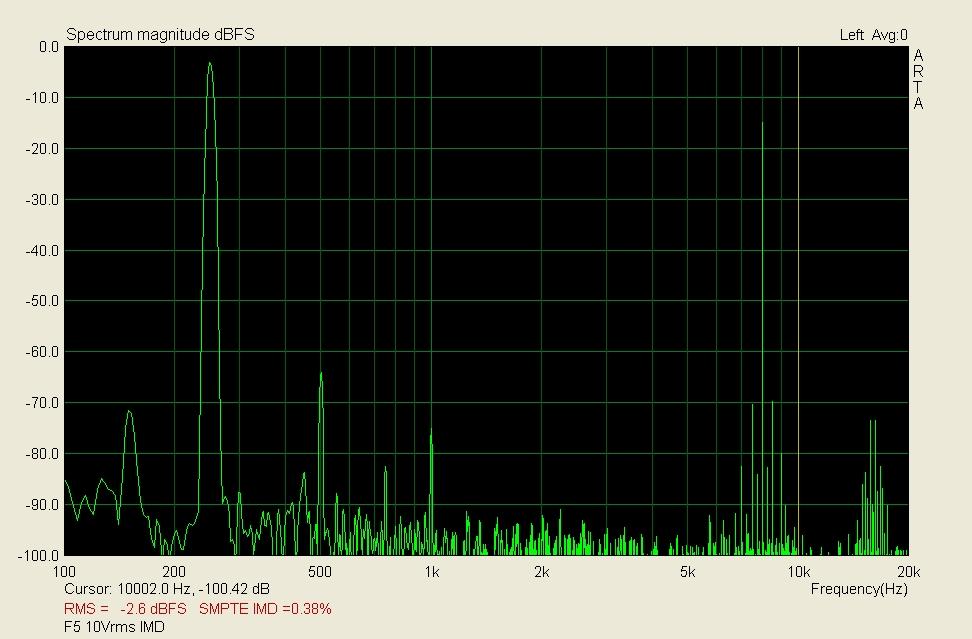The width and height of the screenshot is (972, 639).
Task: Click the 5k frequency axis label
Action: (x=687, y=572)
